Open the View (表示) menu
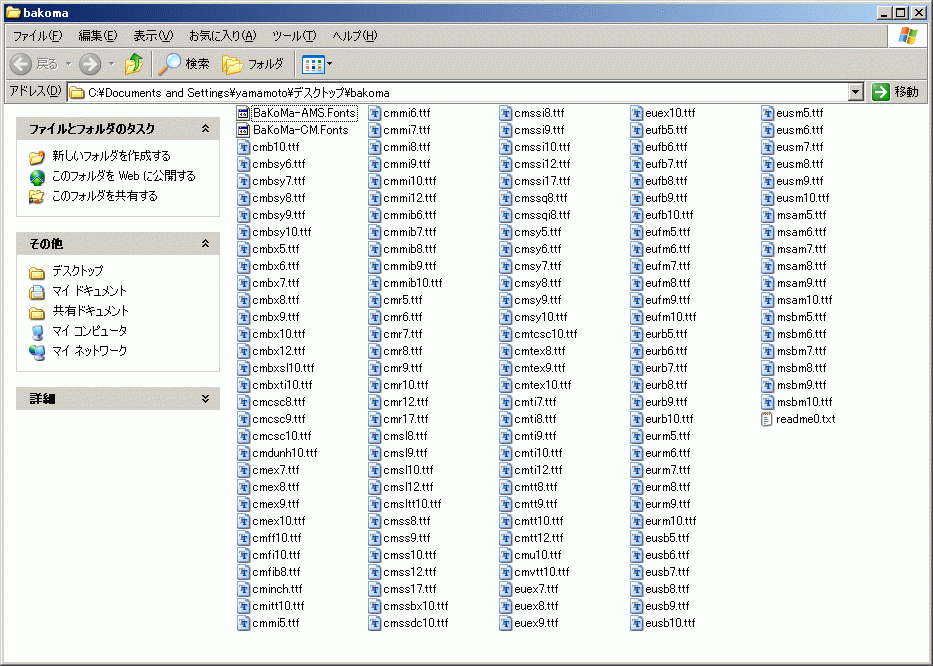The width and height of the screenshot is (933, 666). point(153,36)
